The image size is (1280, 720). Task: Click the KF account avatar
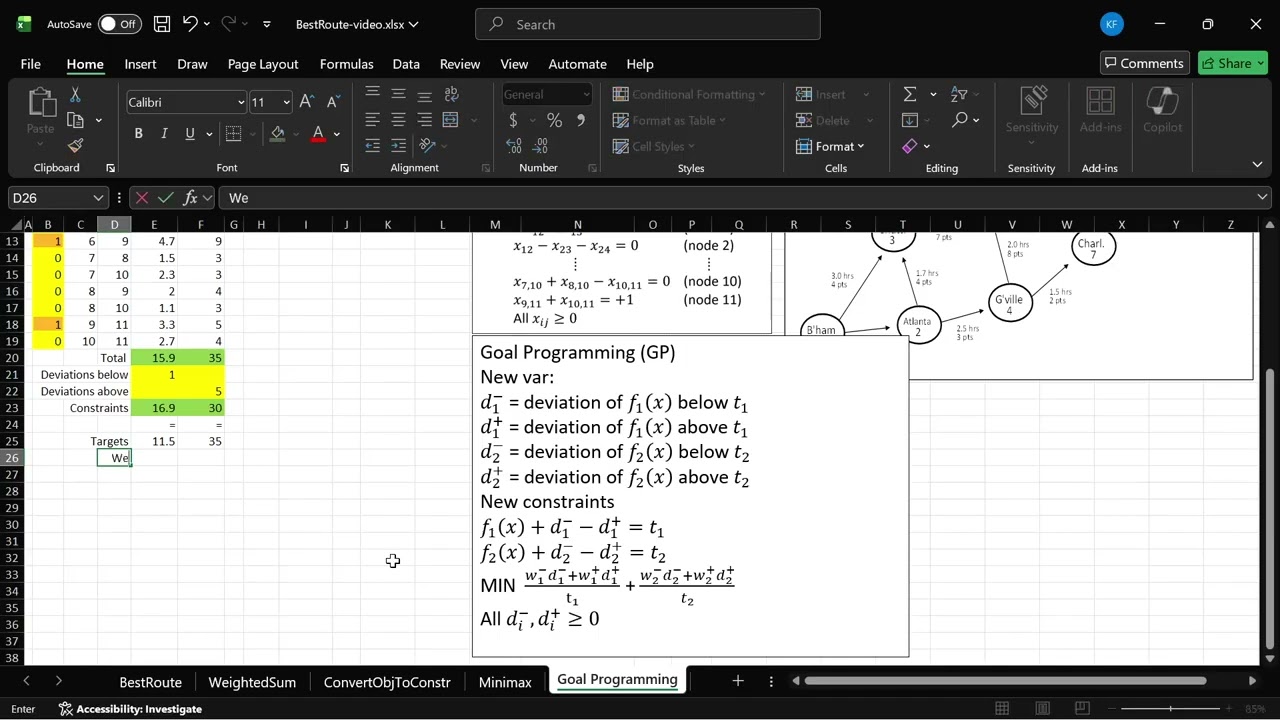(x=1111, y=24)
